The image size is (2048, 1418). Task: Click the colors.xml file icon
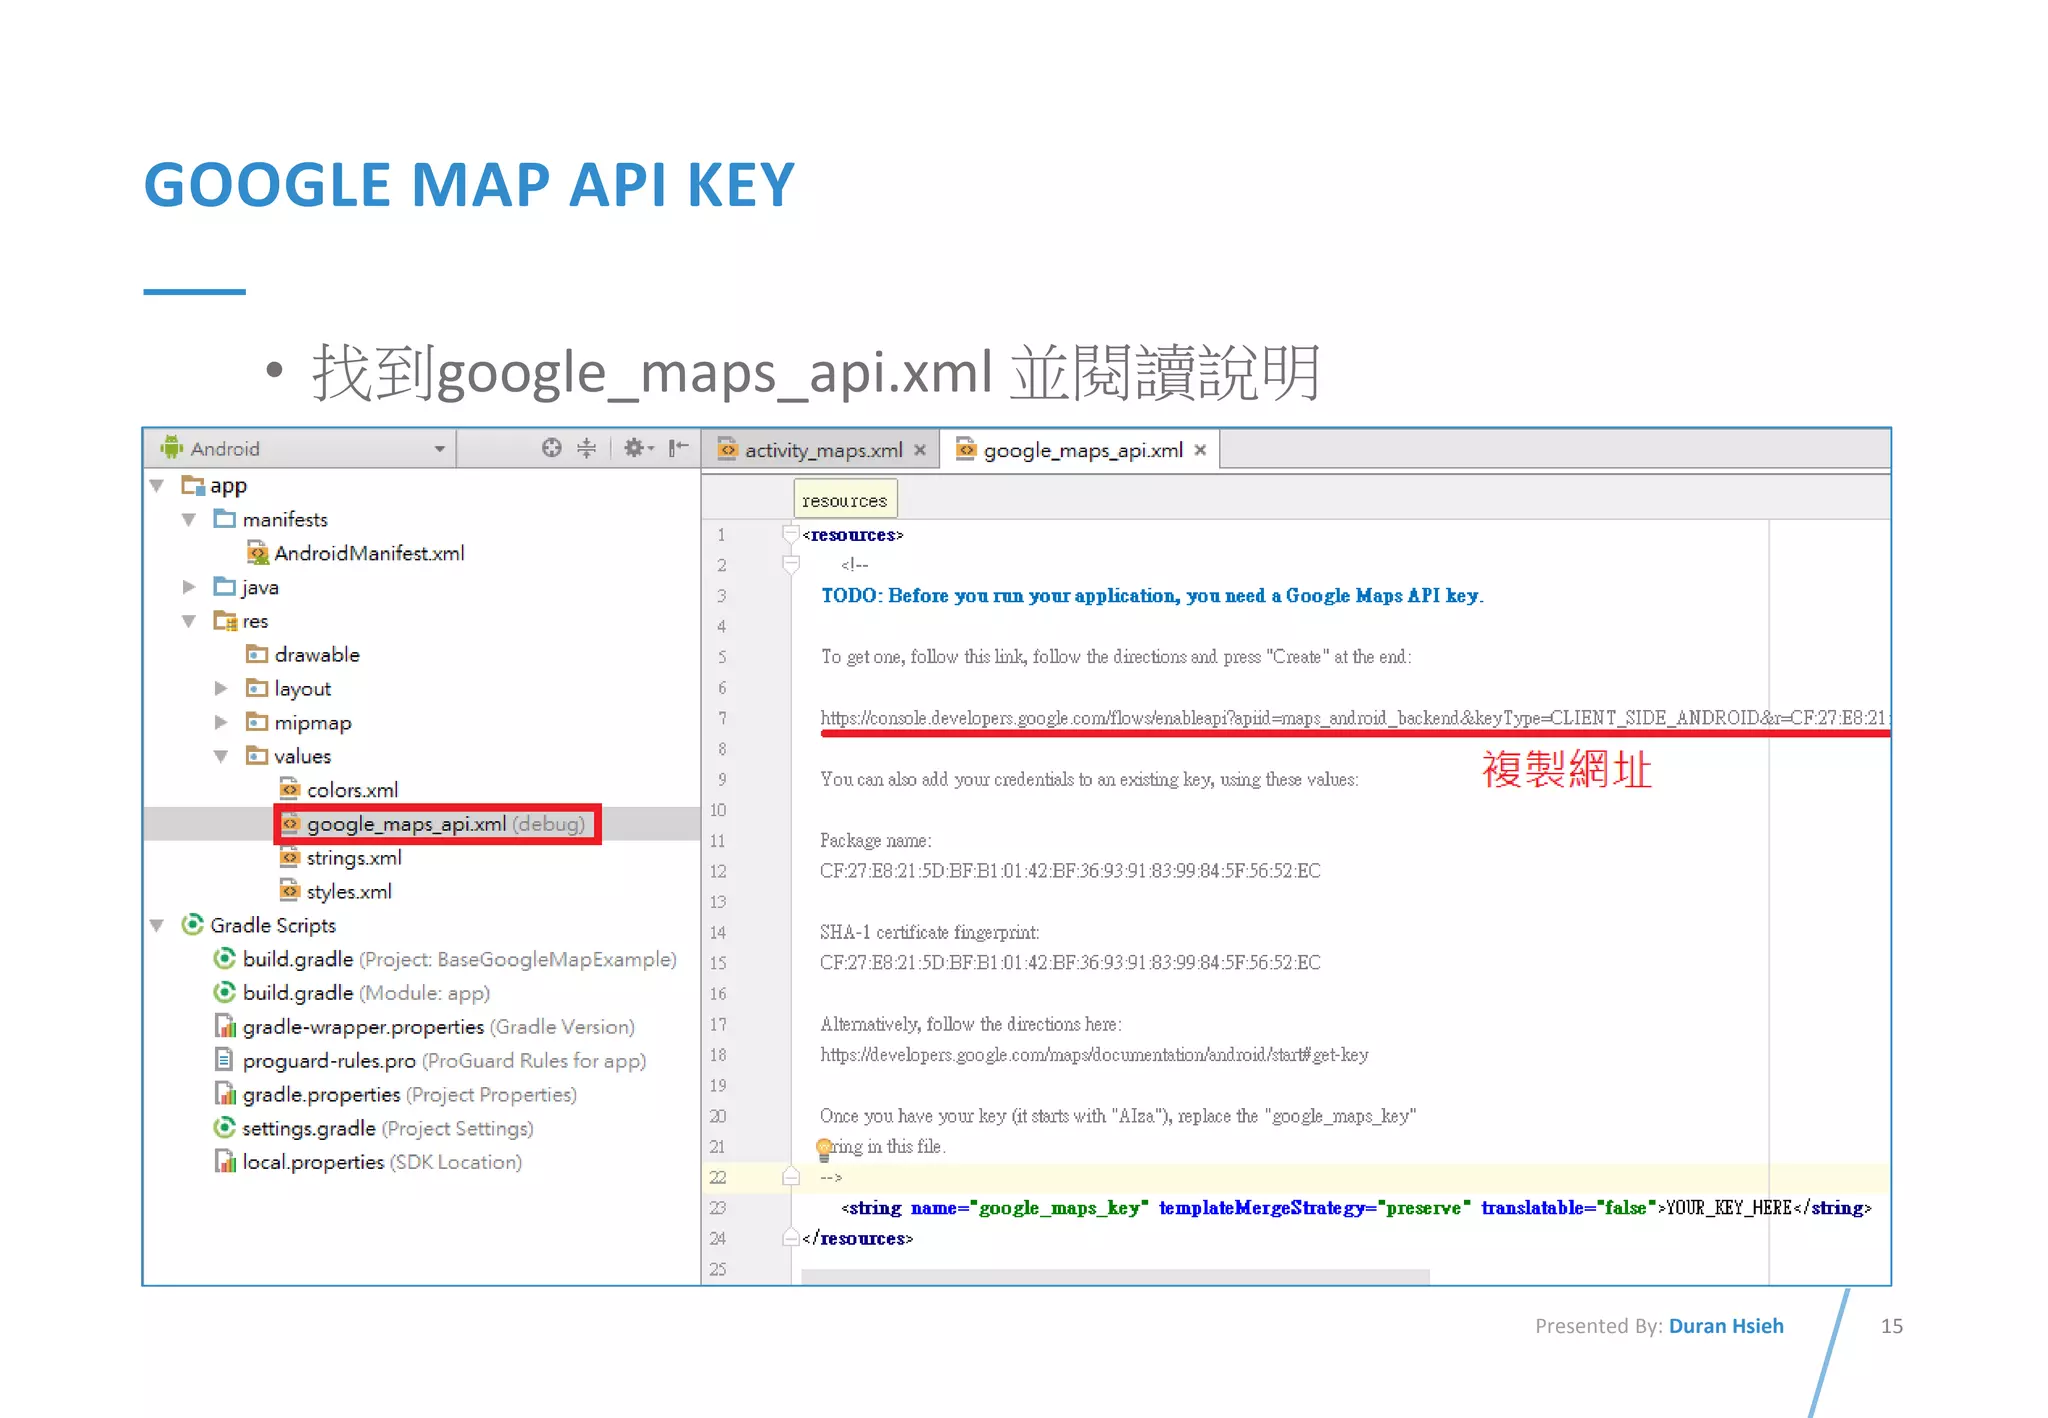pyautogui.click(x=290, y=789)
